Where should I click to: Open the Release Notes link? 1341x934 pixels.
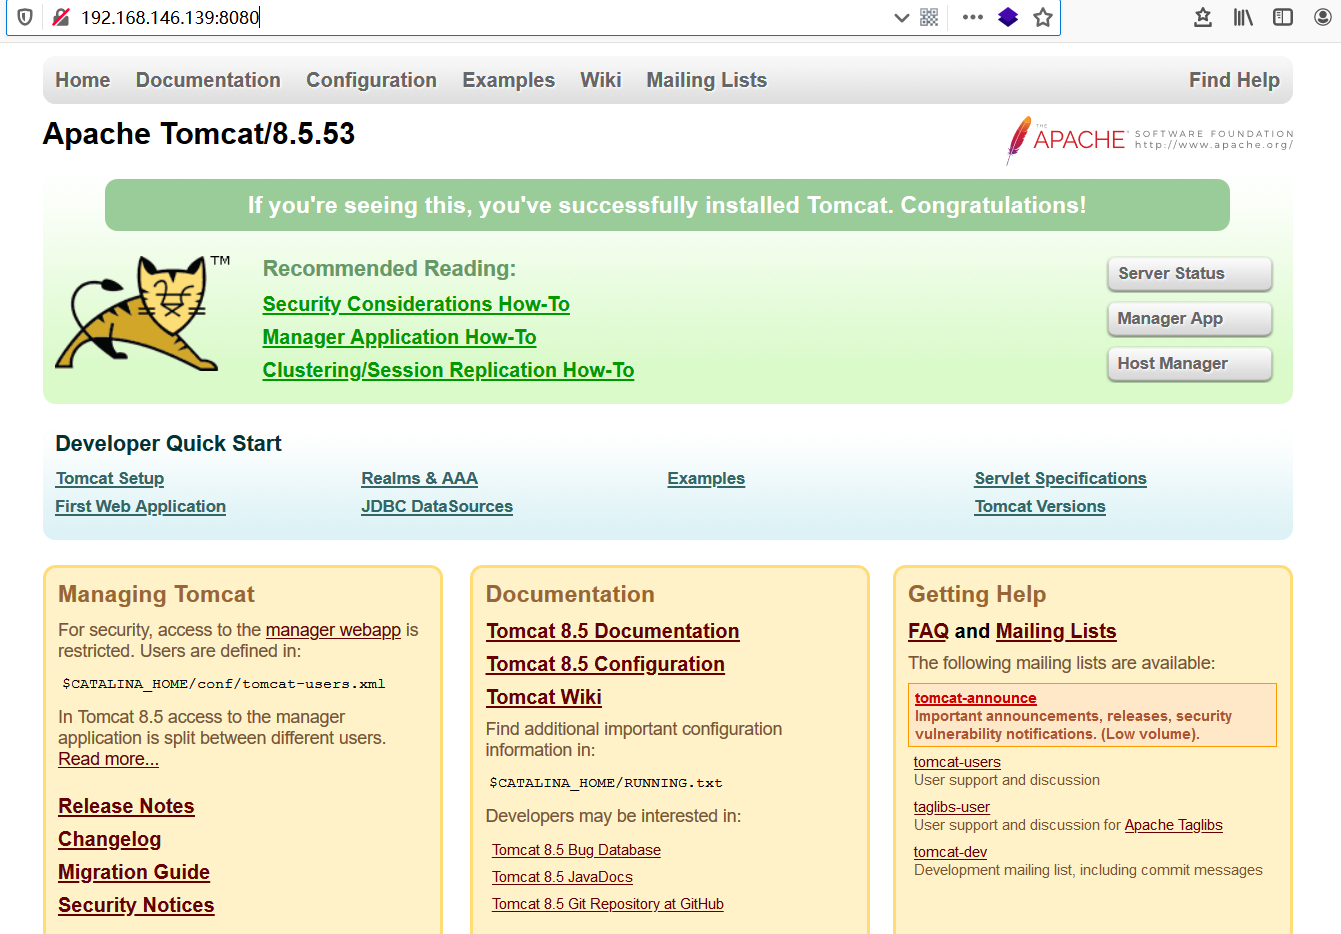tap(126, 806)
